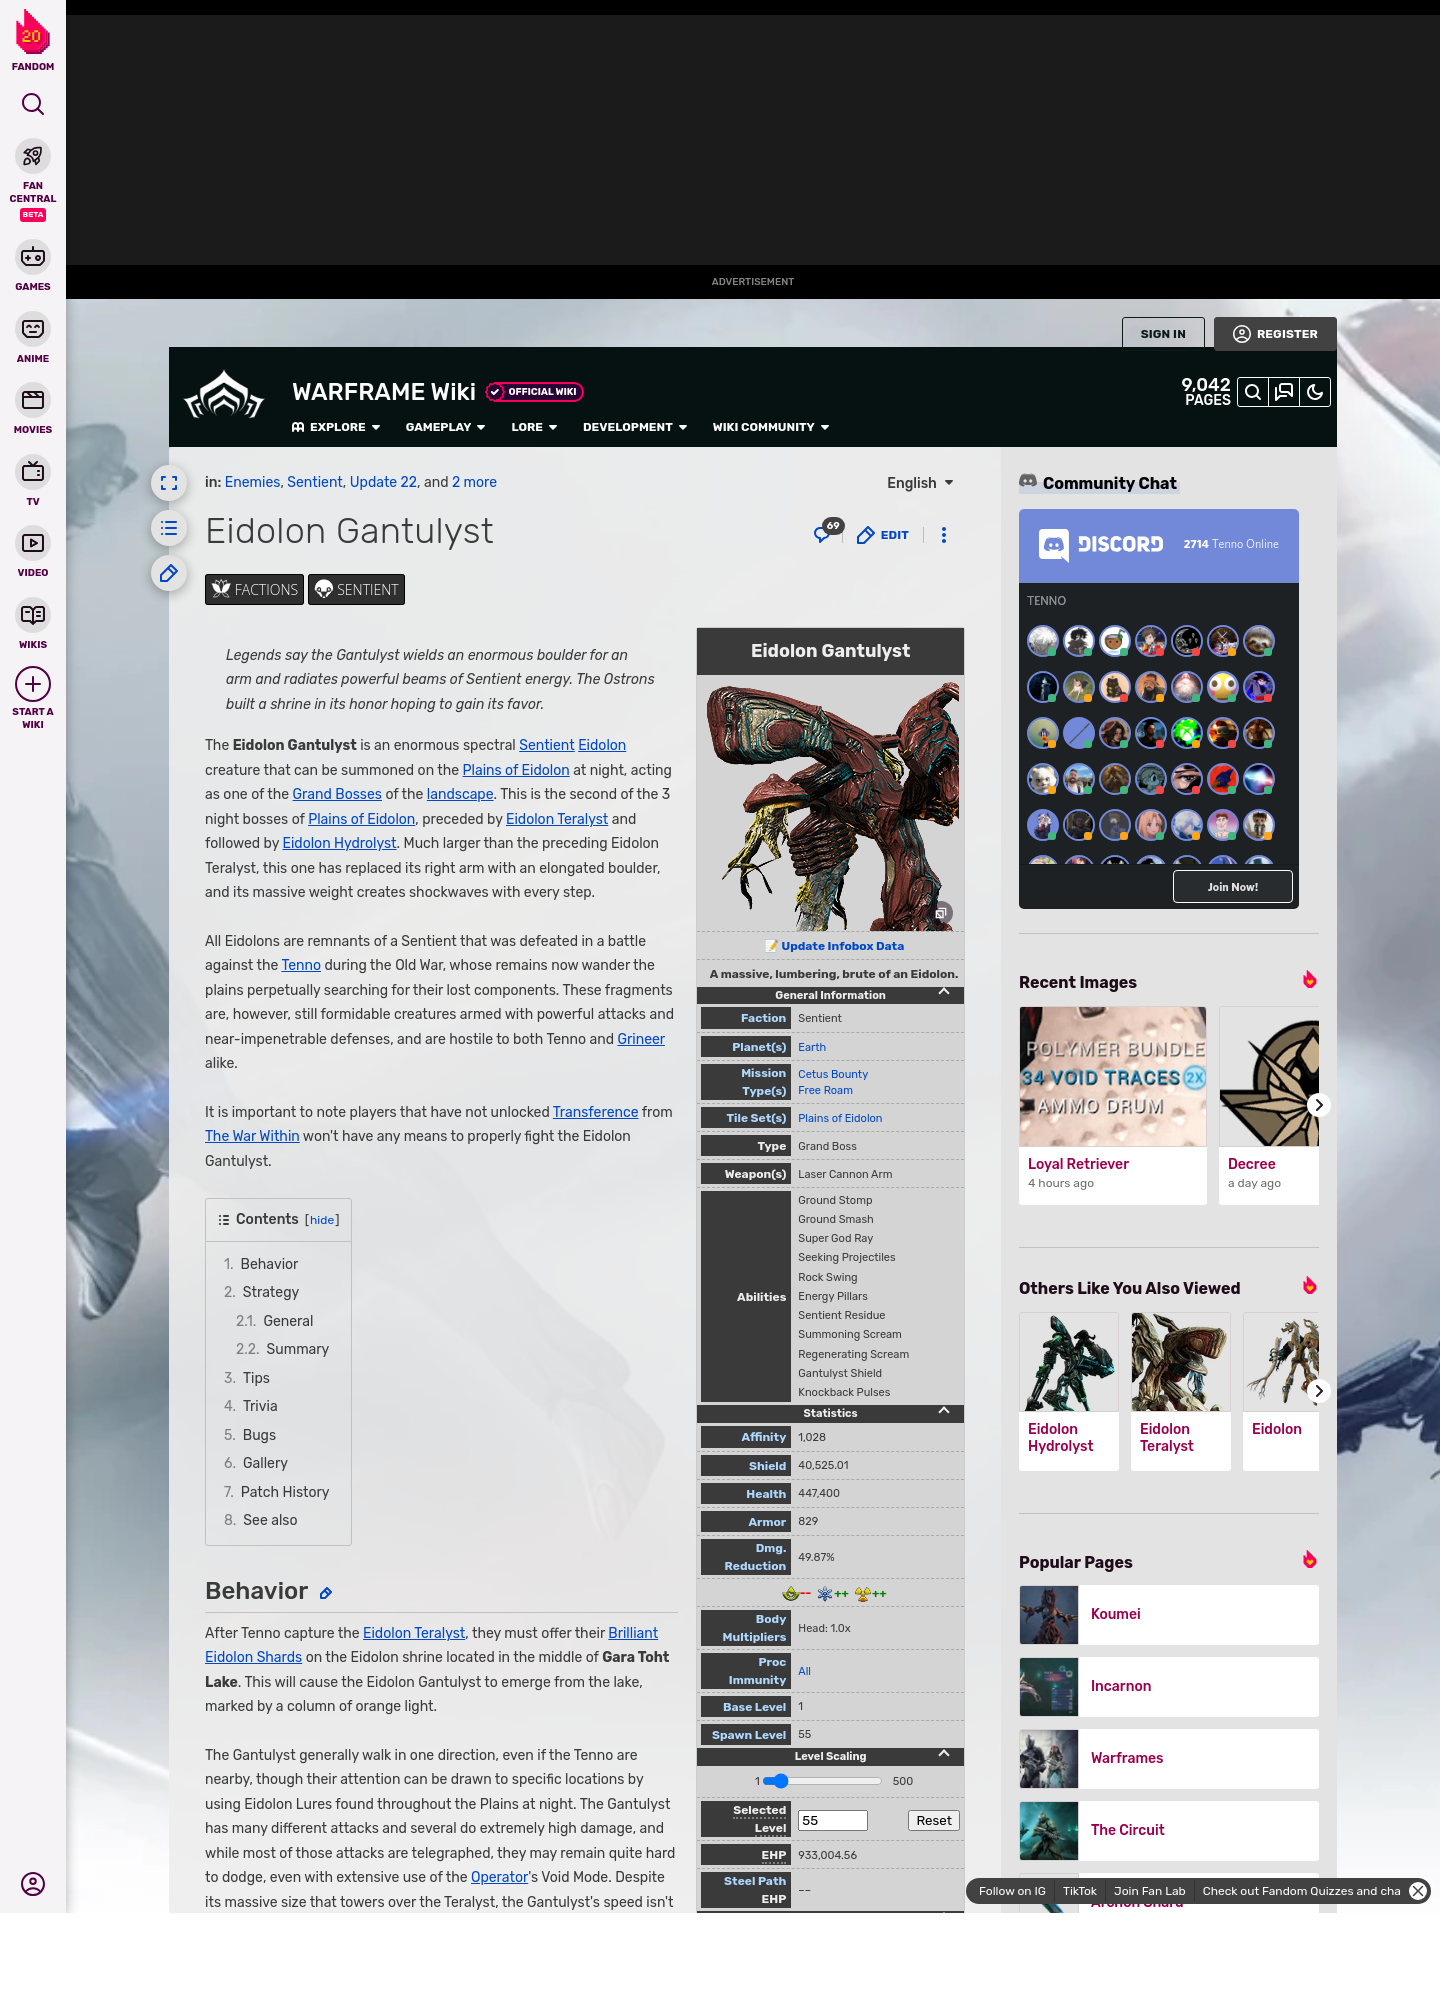Close the Fandom quizzes notification bar
1440x2000 pixels.
click(1417, 1891)
